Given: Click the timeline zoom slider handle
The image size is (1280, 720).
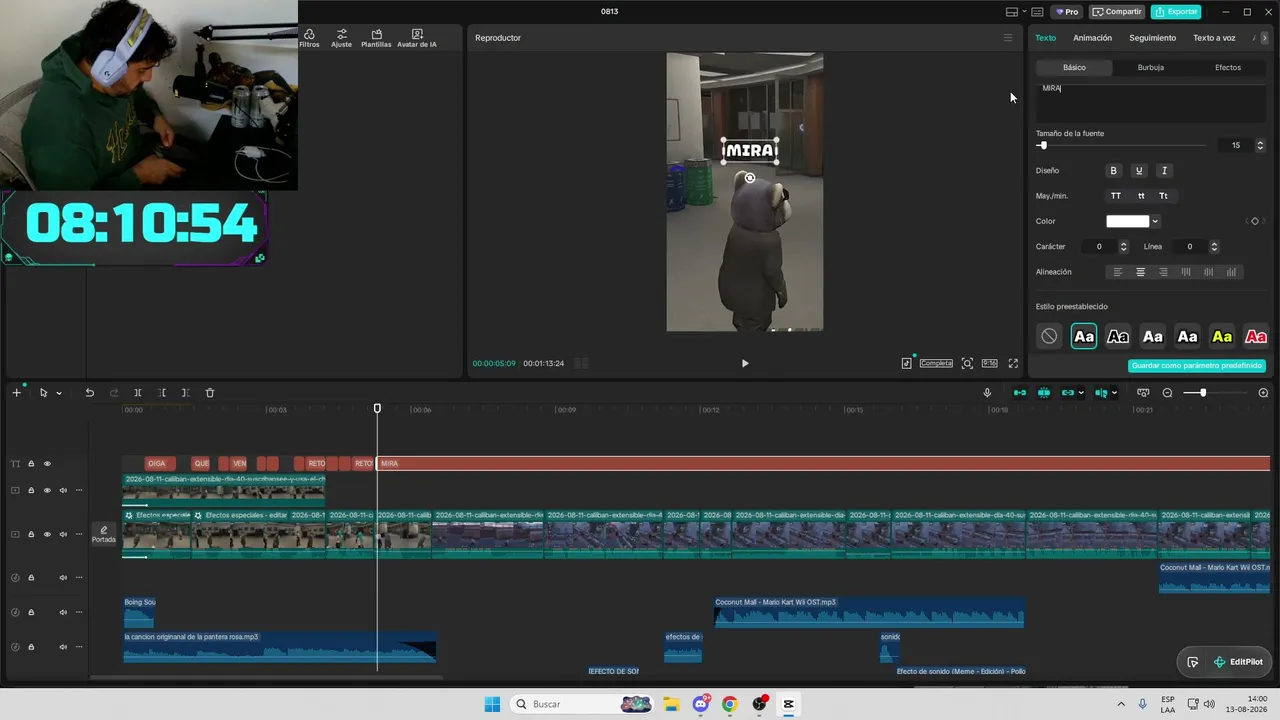Looking at the screenshot, I should (x=1203, y=393).
